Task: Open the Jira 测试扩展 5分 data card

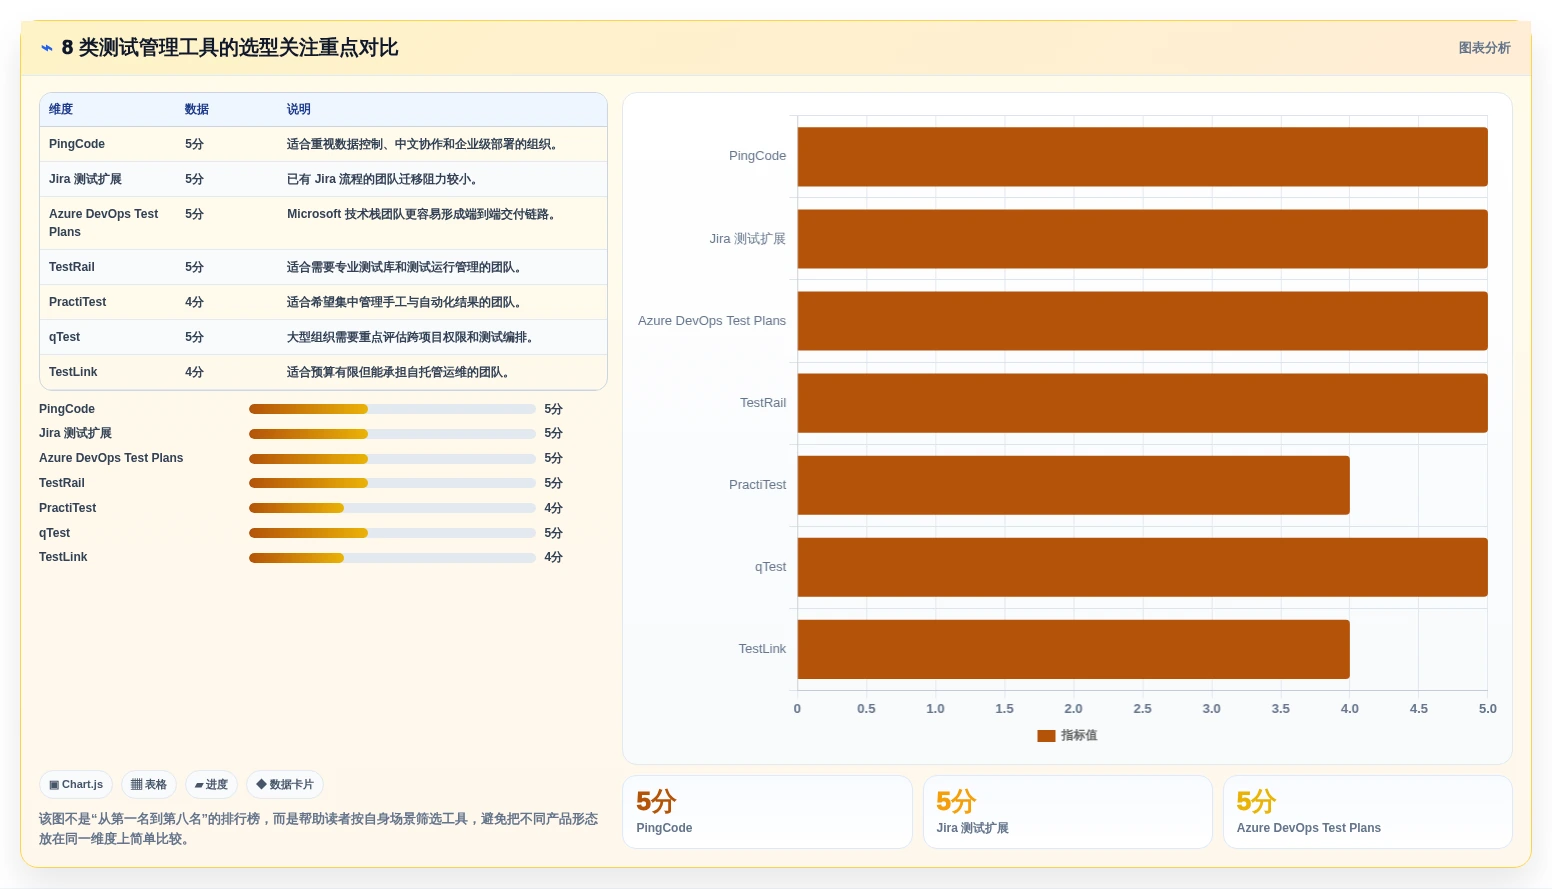Action: click(1067, 812)
